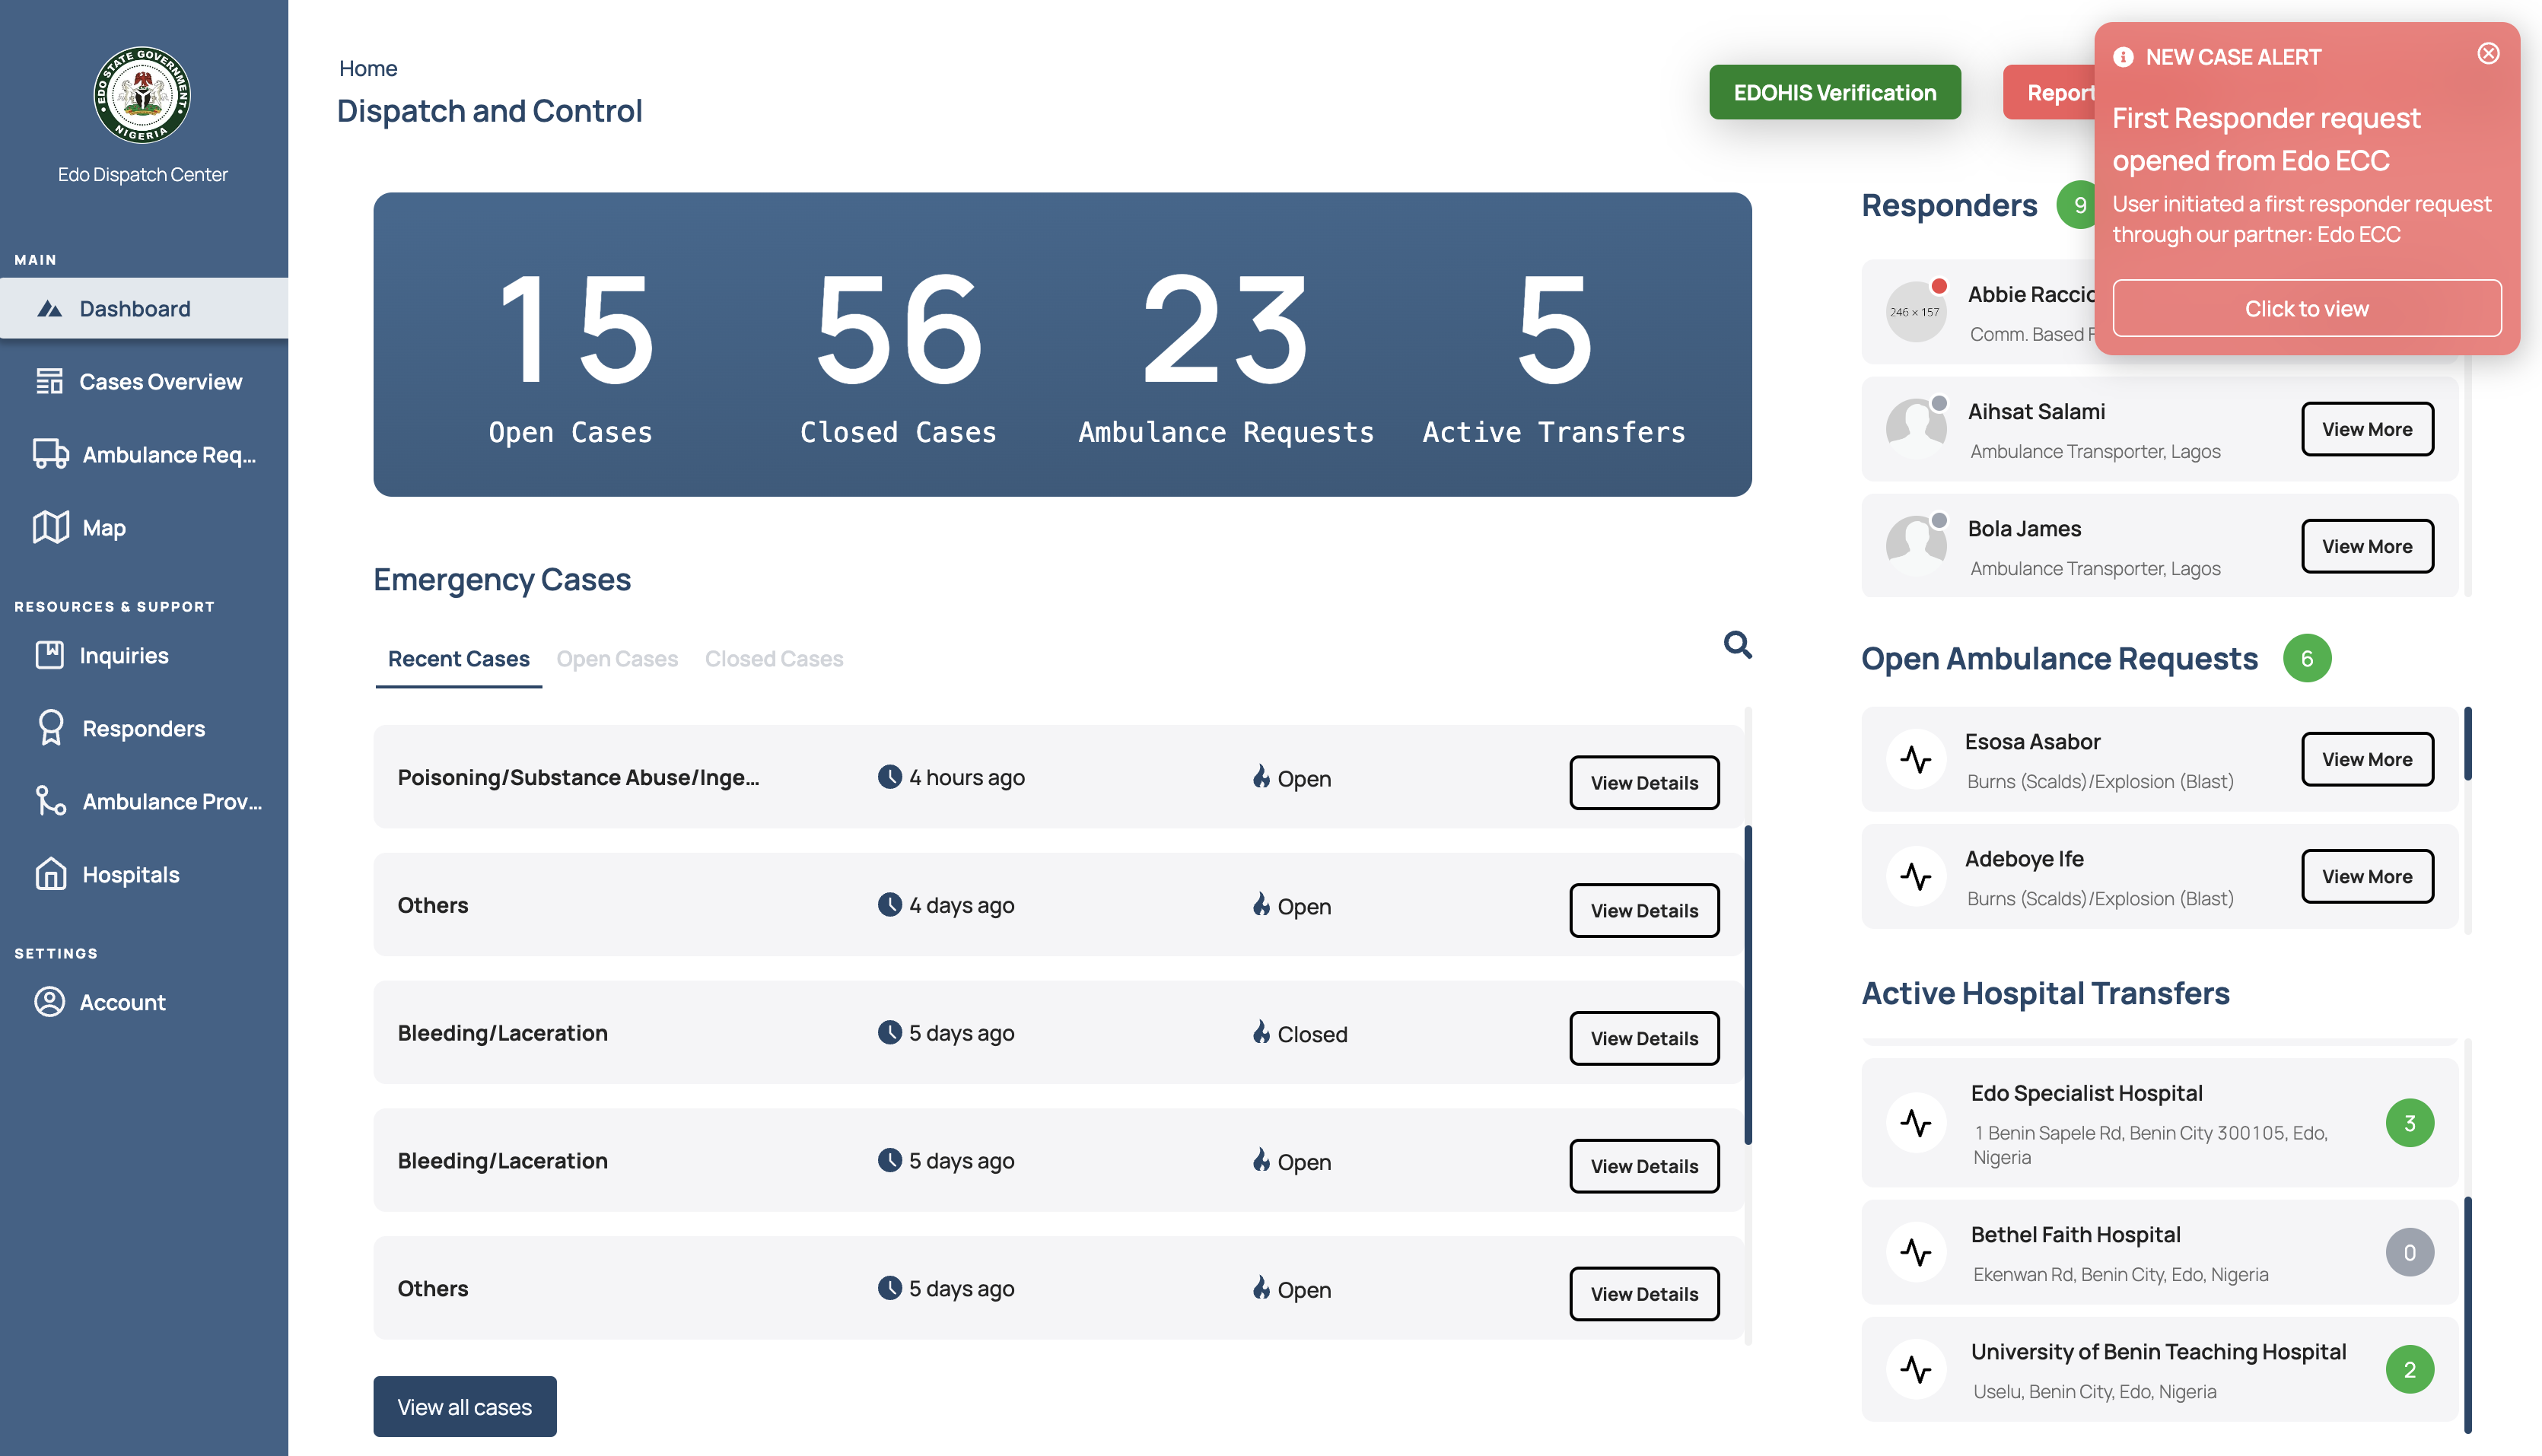
Task: Click the EDOHIS Verification button
Action: point(1834,92)
